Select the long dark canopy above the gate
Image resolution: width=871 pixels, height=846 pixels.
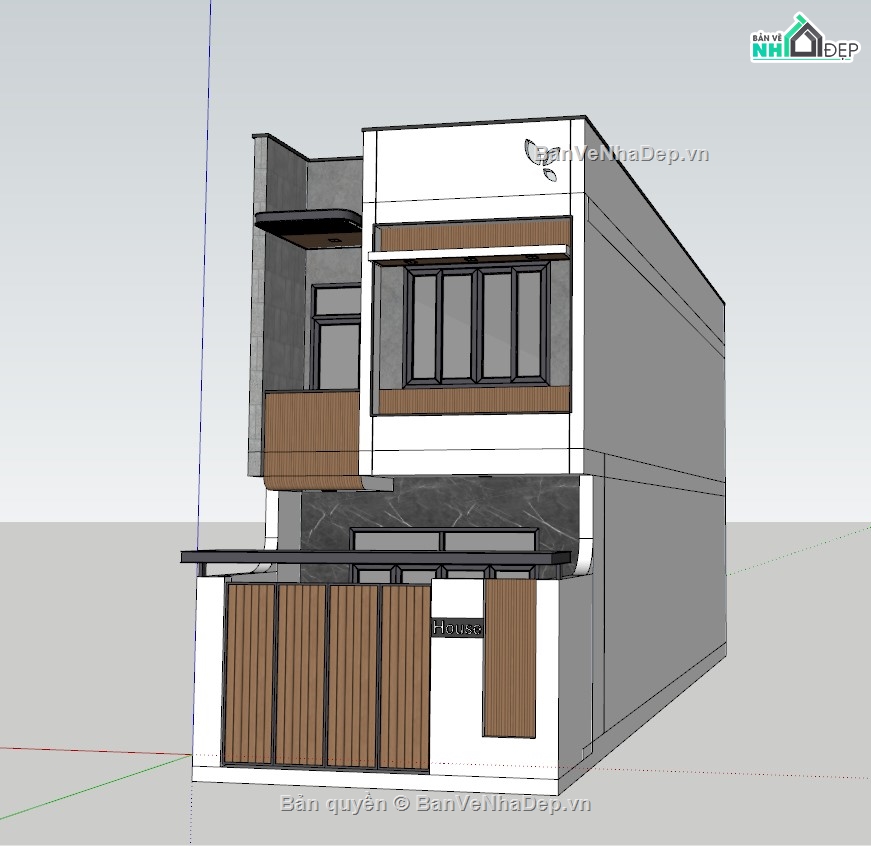click(x=376, y=557)
